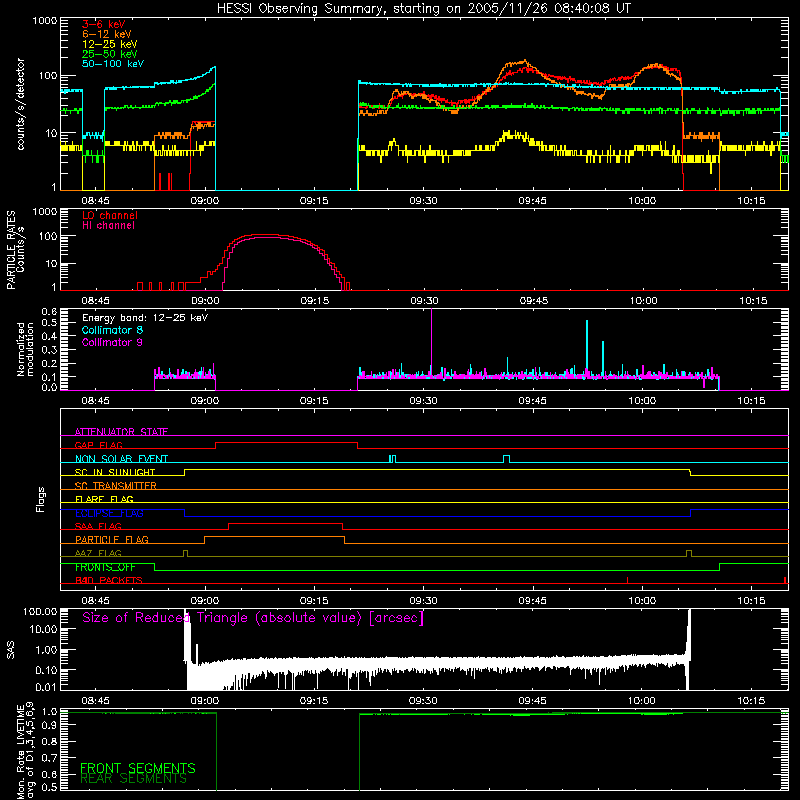This screenshot has width=800, height=800.
Task: Click the vertical Flags axis title
Action: point(40,499)
